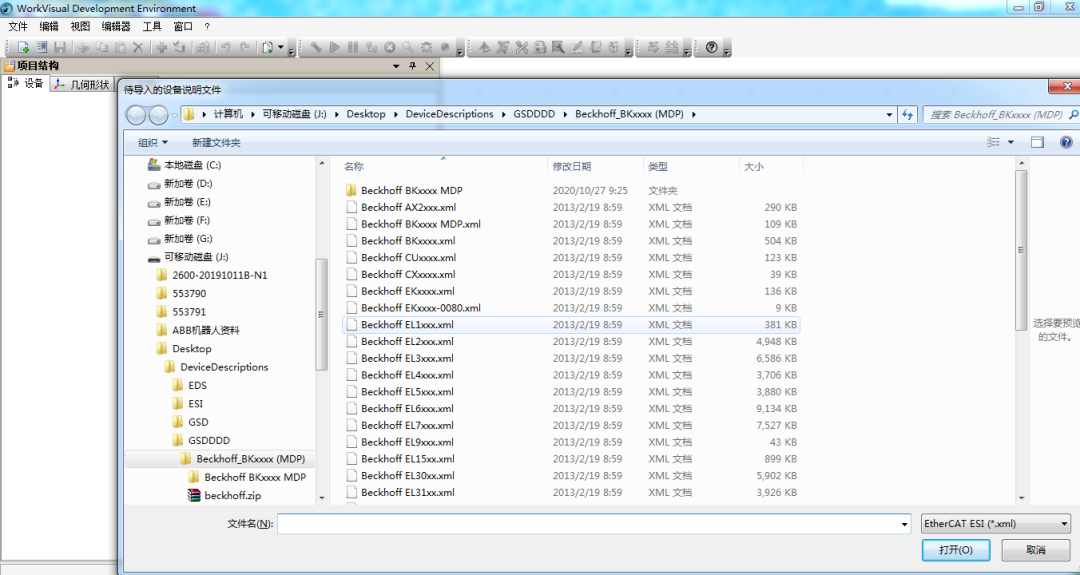
Task: Open the address bar history dropdown arrow
Action: [x=889, y=115]
